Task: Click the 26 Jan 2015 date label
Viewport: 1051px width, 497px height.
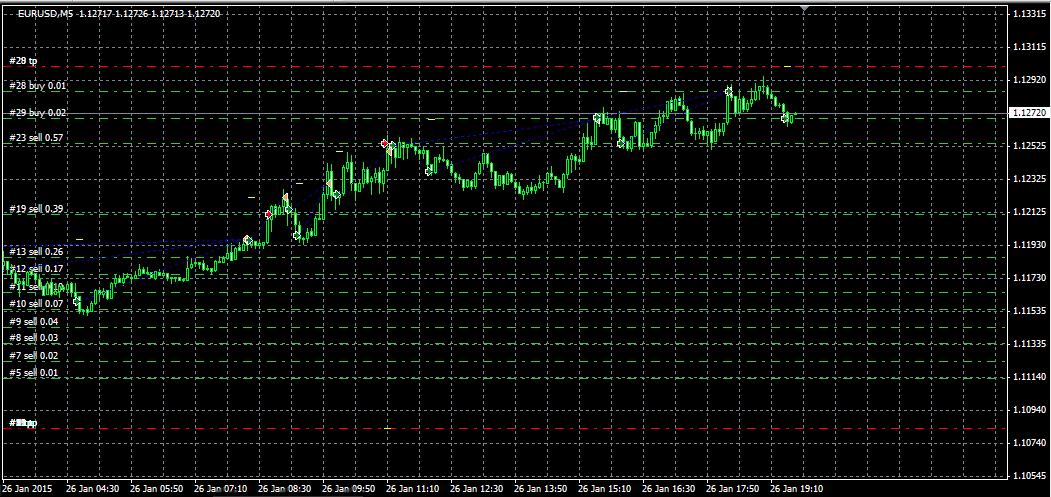Action: (26, 489)
